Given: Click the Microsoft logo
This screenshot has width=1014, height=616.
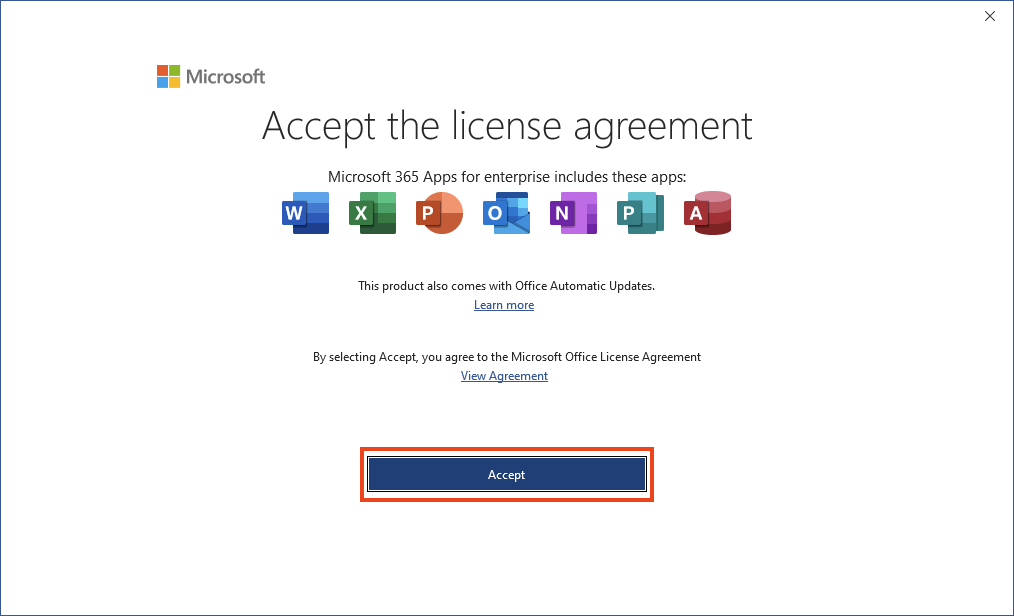Looking at the screenshot, I should pyautogui.click(x=210, y=76).
